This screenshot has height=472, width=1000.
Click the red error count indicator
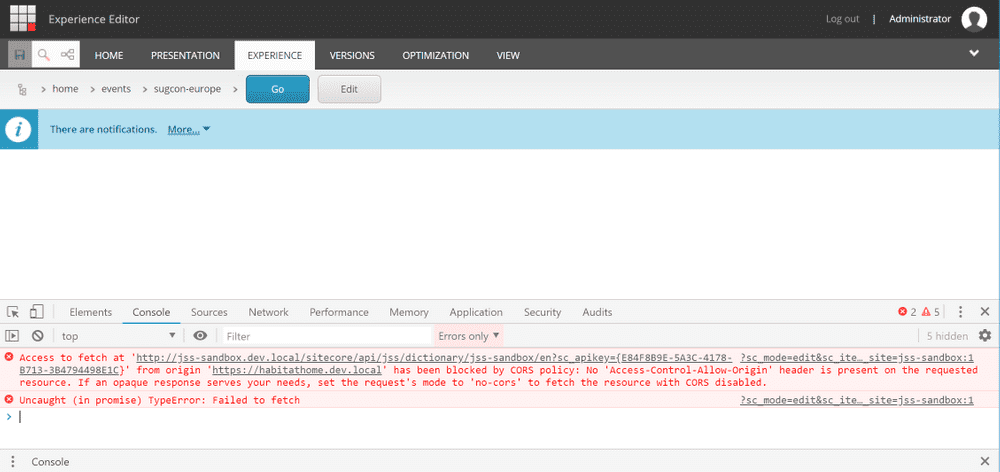(x=907, y=312)
